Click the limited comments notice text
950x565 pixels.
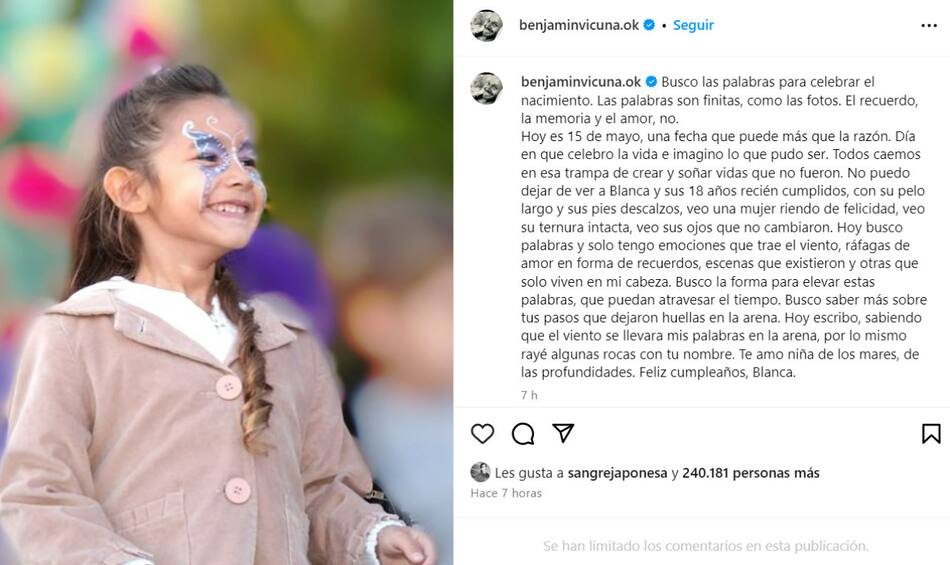click(705, 546)
